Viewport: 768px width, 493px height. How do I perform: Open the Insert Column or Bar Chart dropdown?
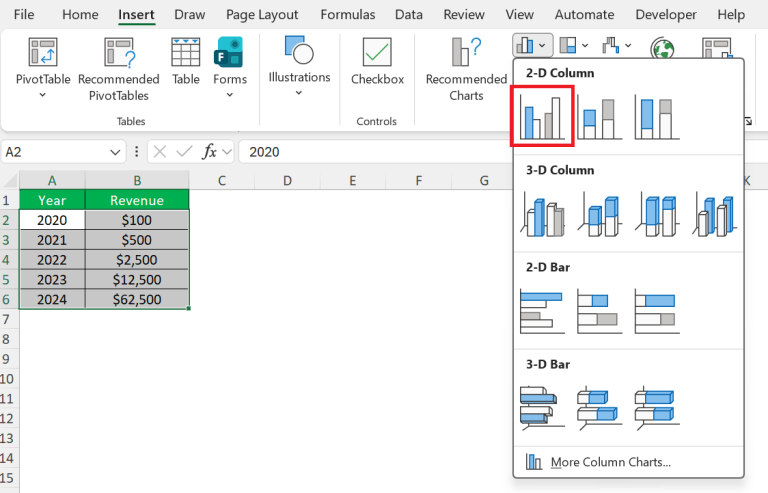tap(533, 46)
